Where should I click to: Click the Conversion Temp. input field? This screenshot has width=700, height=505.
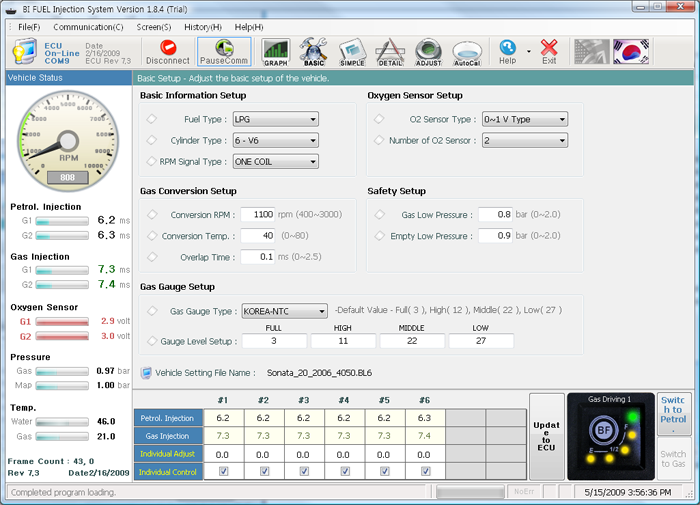[258, 235]
